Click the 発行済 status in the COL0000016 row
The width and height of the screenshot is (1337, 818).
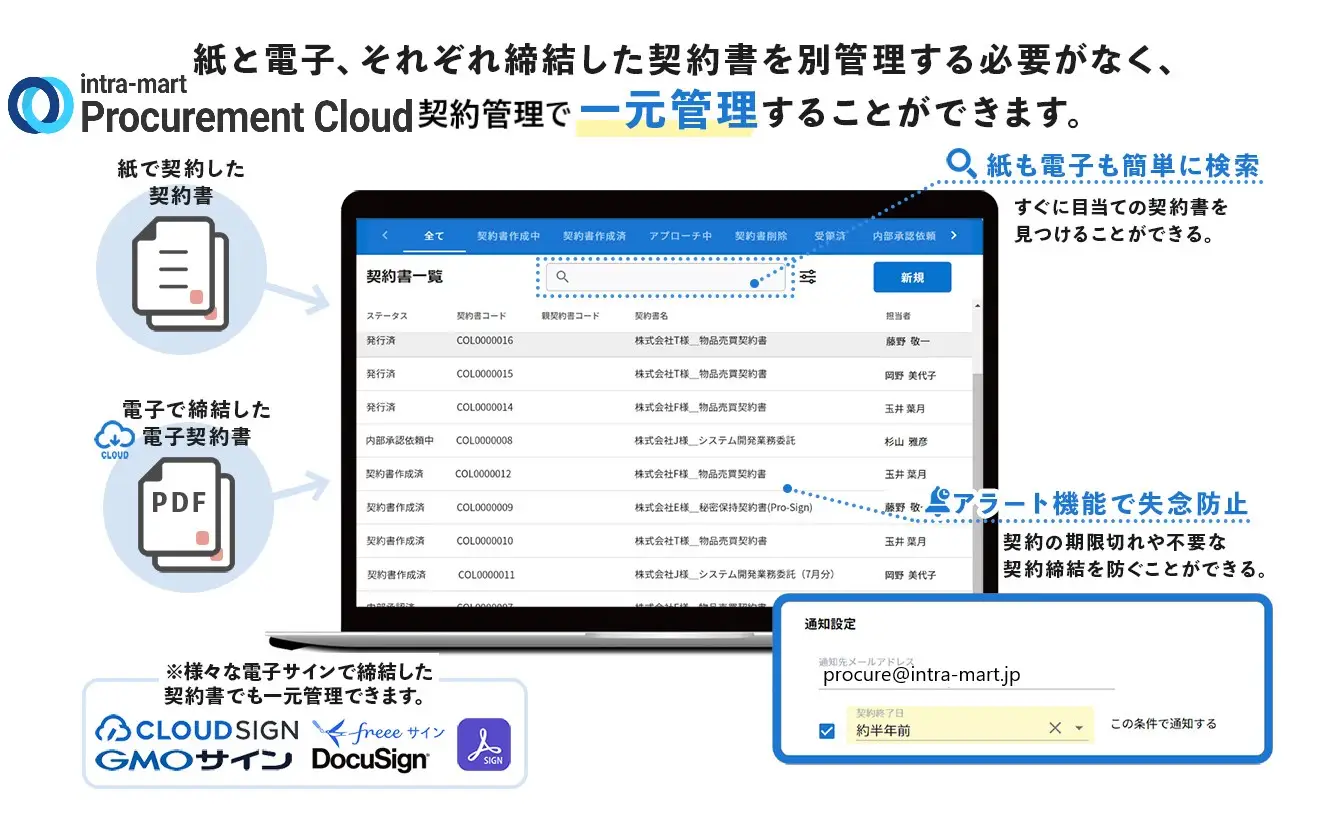pos(380,341)
